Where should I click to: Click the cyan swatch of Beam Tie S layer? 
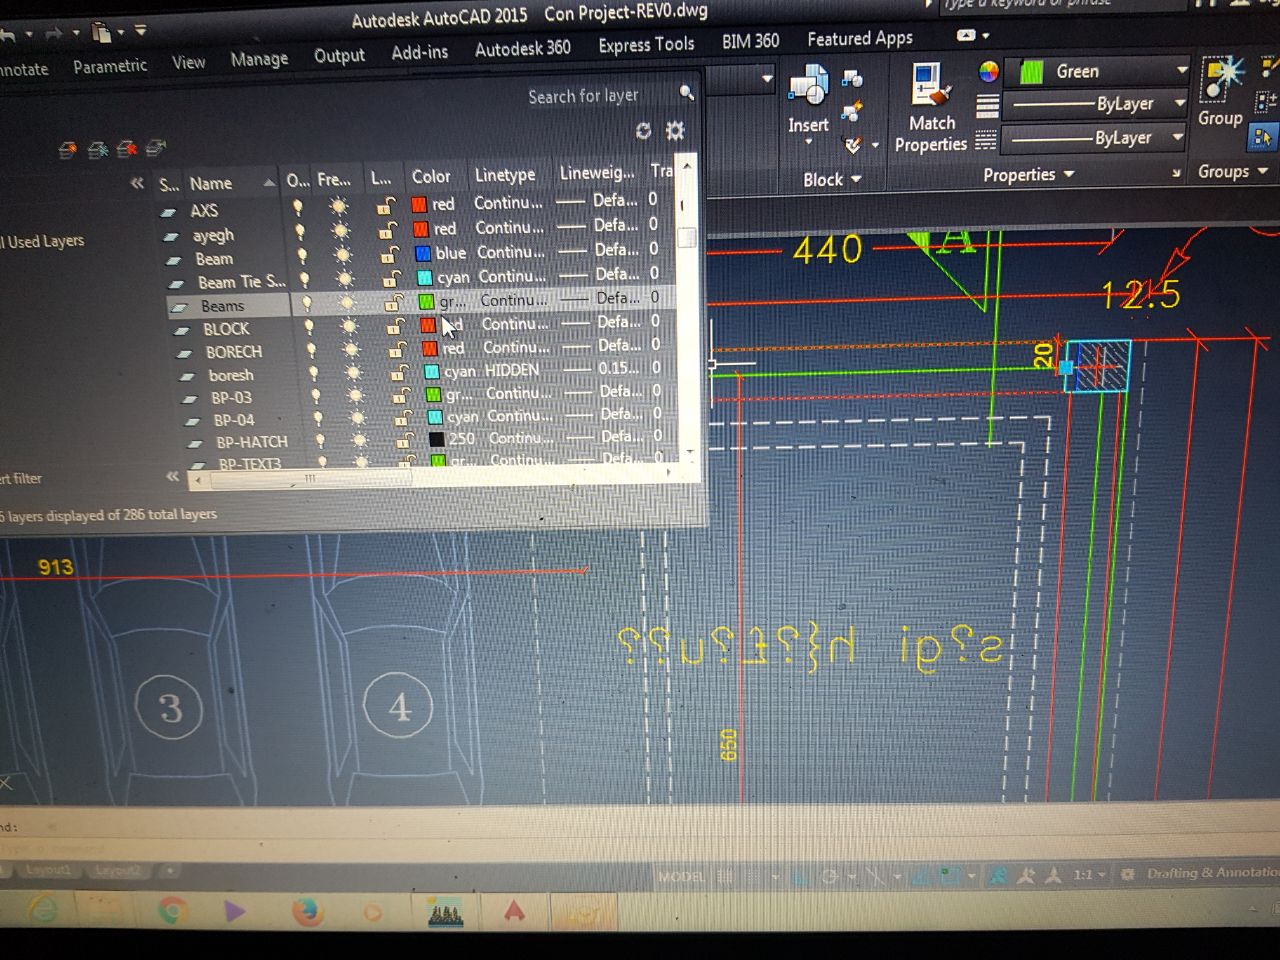(424, 277)
